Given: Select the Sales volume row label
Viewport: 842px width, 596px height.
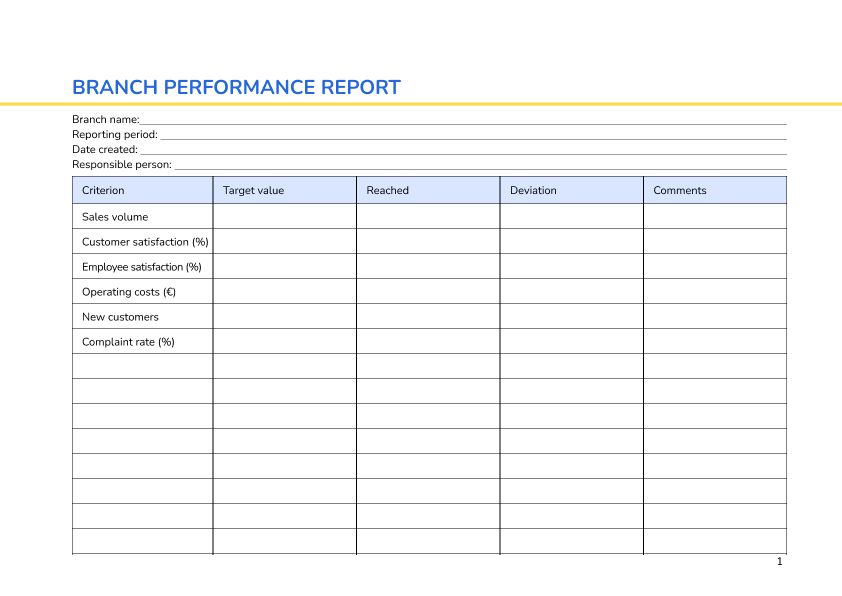Looking at the screenshot, I should 115,216.
